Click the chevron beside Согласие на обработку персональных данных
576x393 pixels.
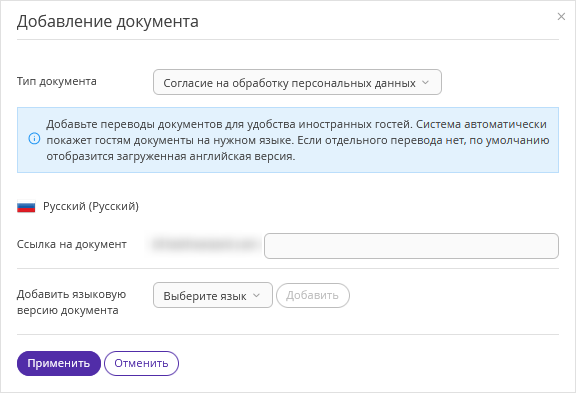point(425,83)
